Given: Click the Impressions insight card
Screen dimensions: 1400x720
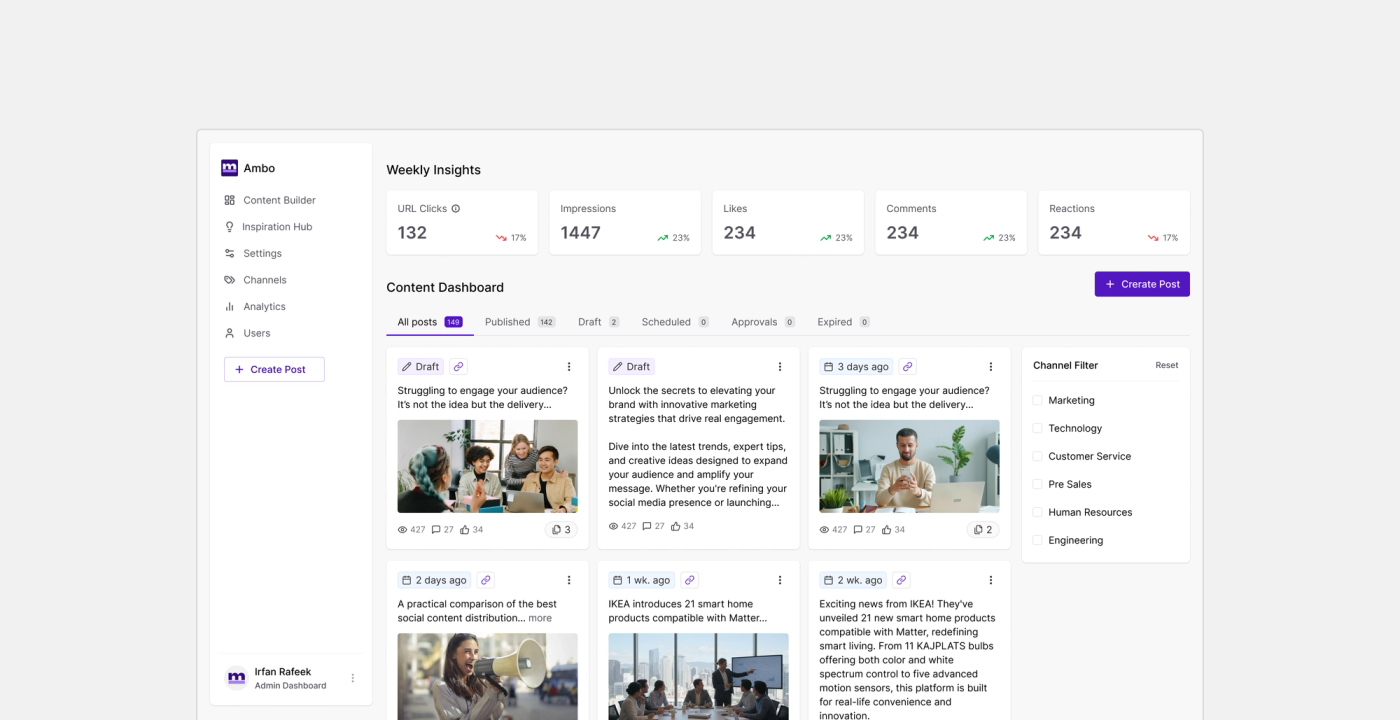Looking at the screenshot, I should pyautogui.click(x=624, y=223).
